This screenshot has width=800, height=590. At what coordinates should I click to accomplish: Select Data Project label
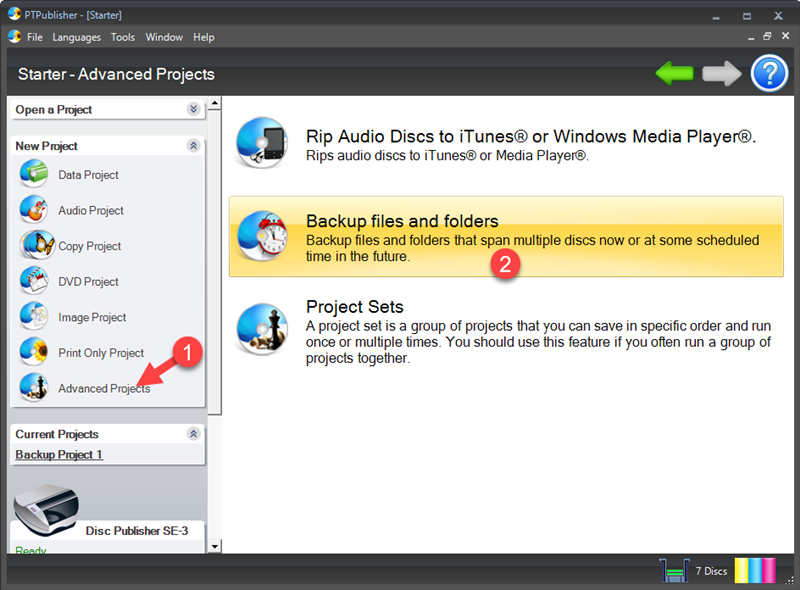pyautogui.click(x=88, y=175)
